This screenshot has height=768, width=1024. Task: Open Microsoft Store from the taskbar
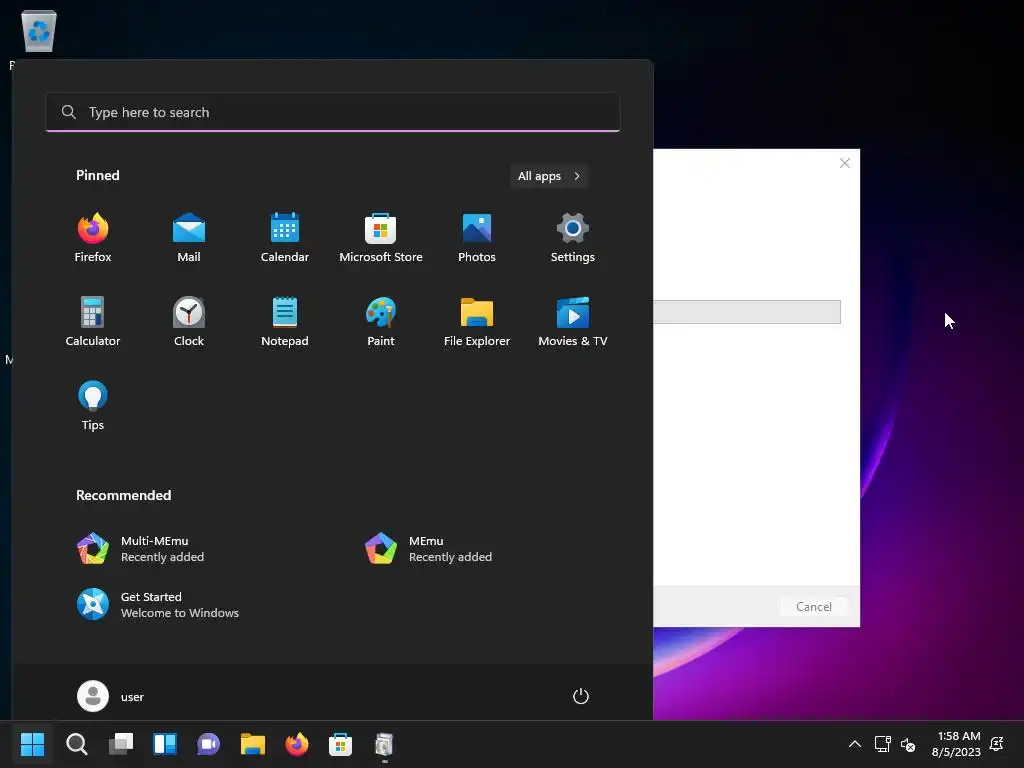[340, 744]
